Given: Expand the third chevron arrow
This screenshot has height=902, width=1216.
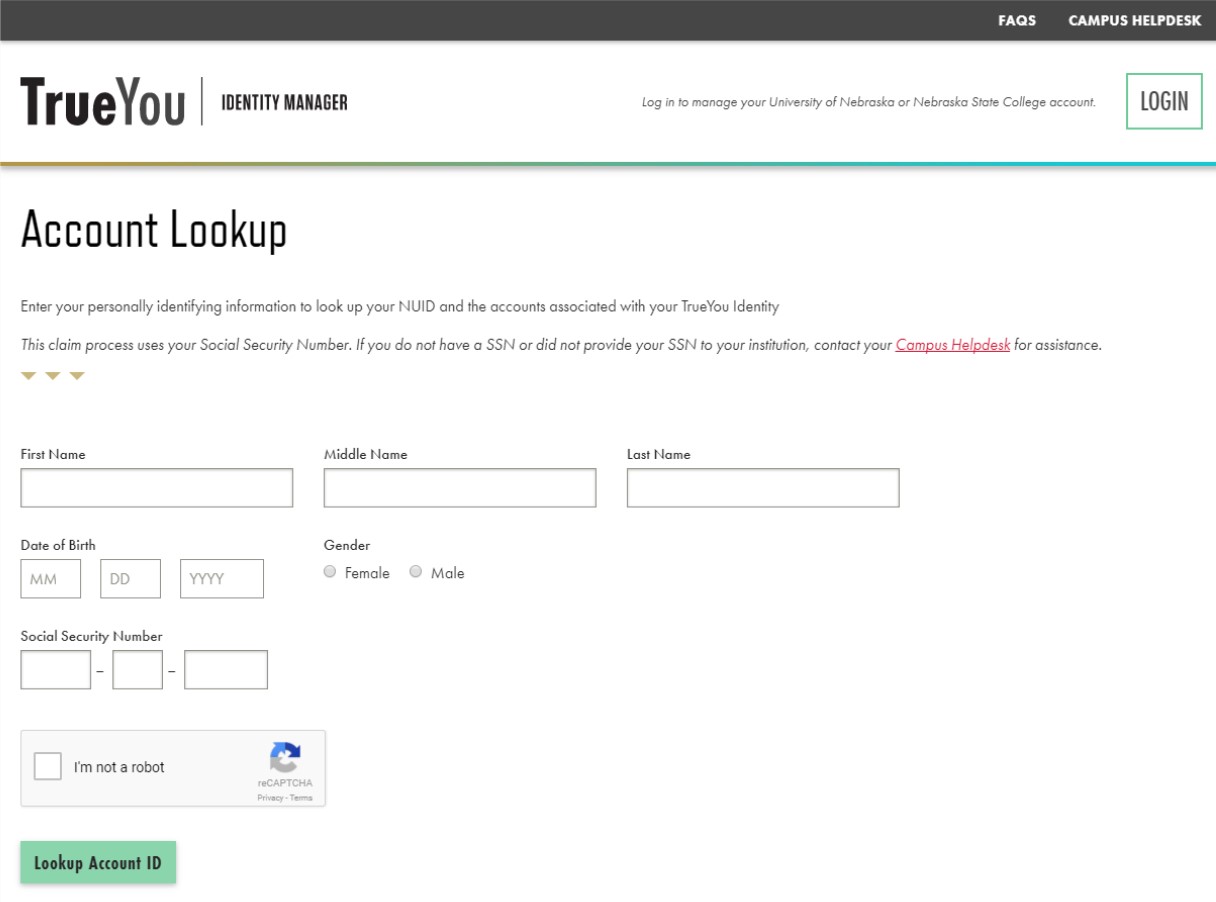Looking at the screenshot, I should (76, 376).
